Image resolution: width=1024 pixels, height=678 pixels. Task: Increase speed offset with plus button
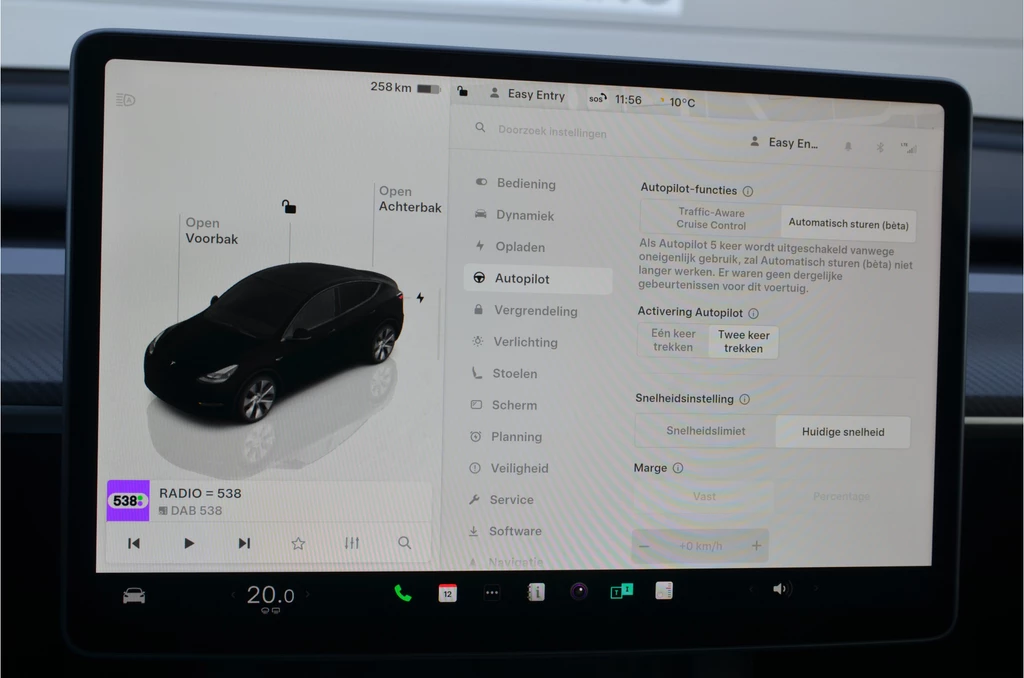point(756,546)
